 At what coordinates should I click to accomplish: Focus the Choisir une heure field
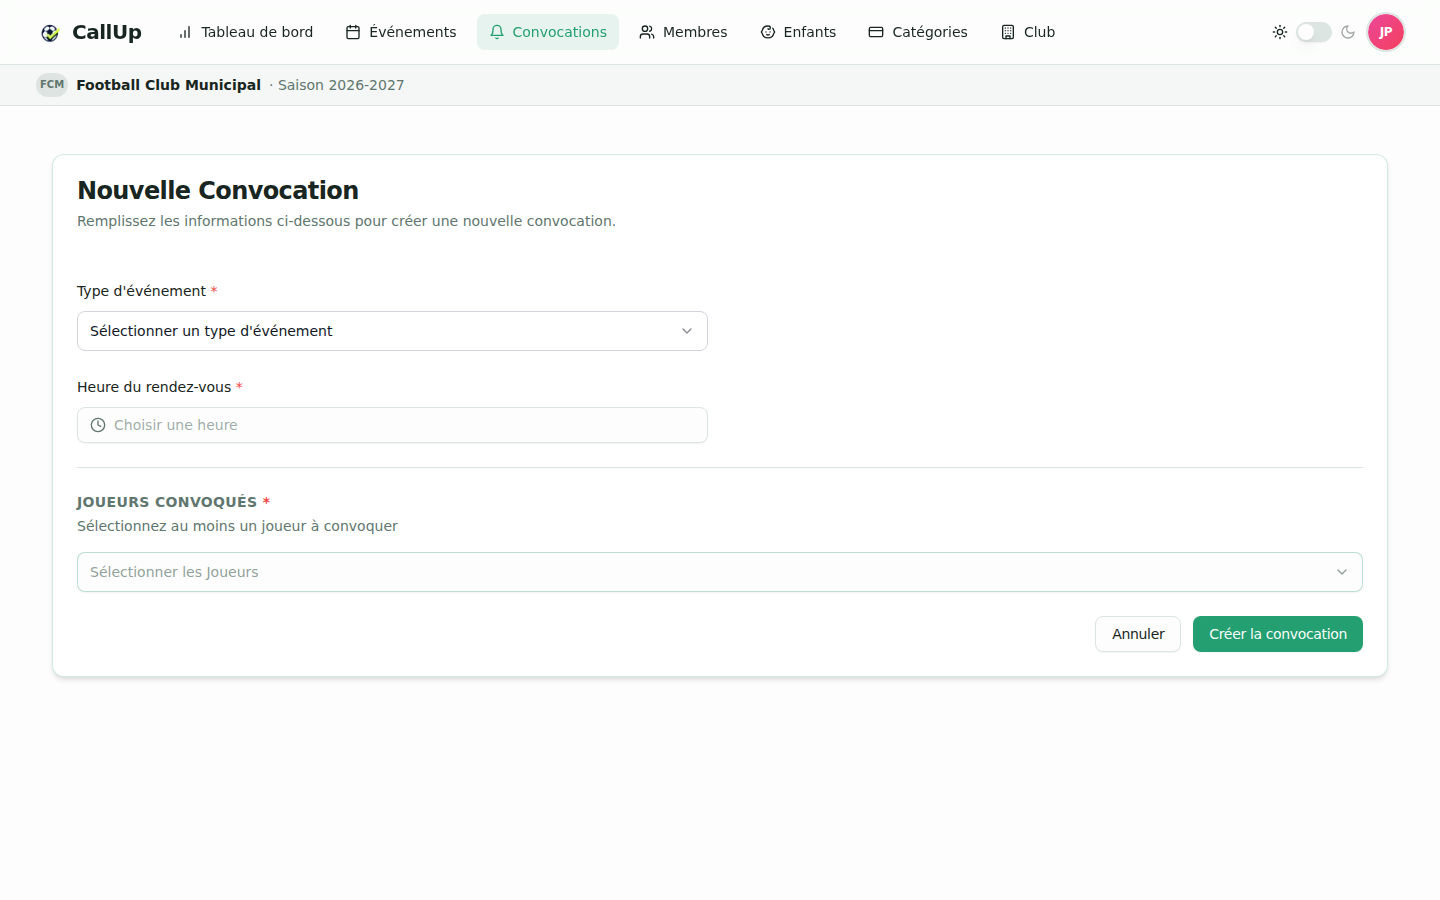click(x=392, y=425)
